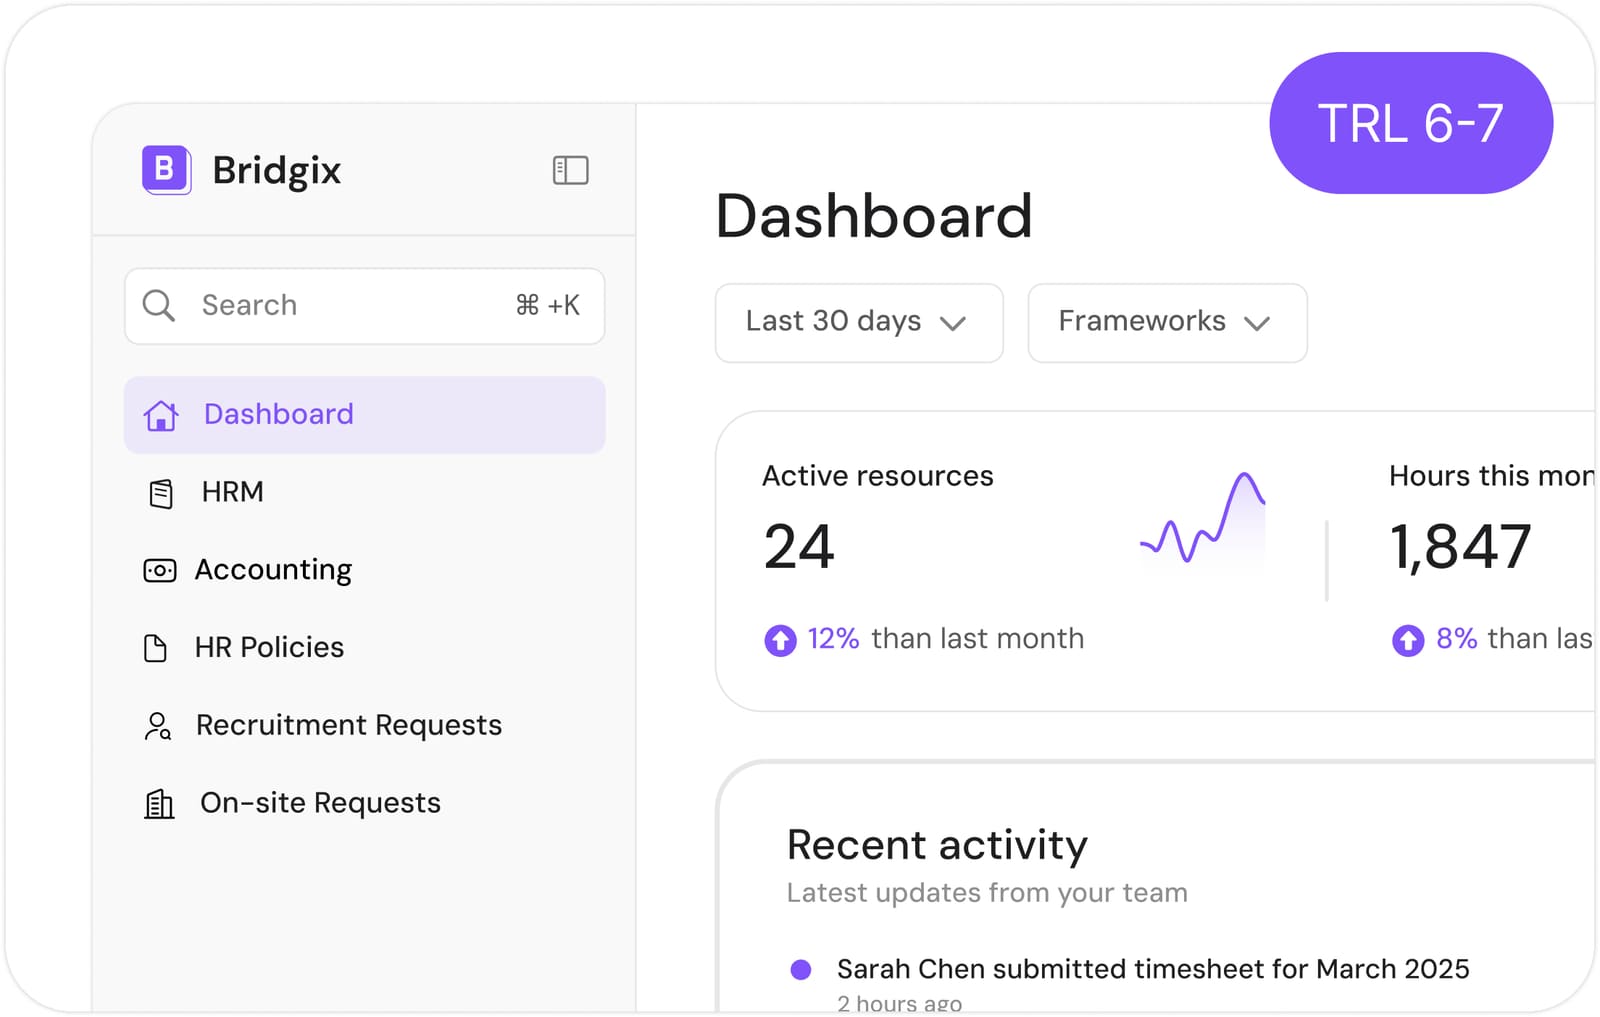Image resolution: width=1600 pixels, height=1017 pixels.
Task: Click the home icon beside Dashboard
Action: [161, 414]
